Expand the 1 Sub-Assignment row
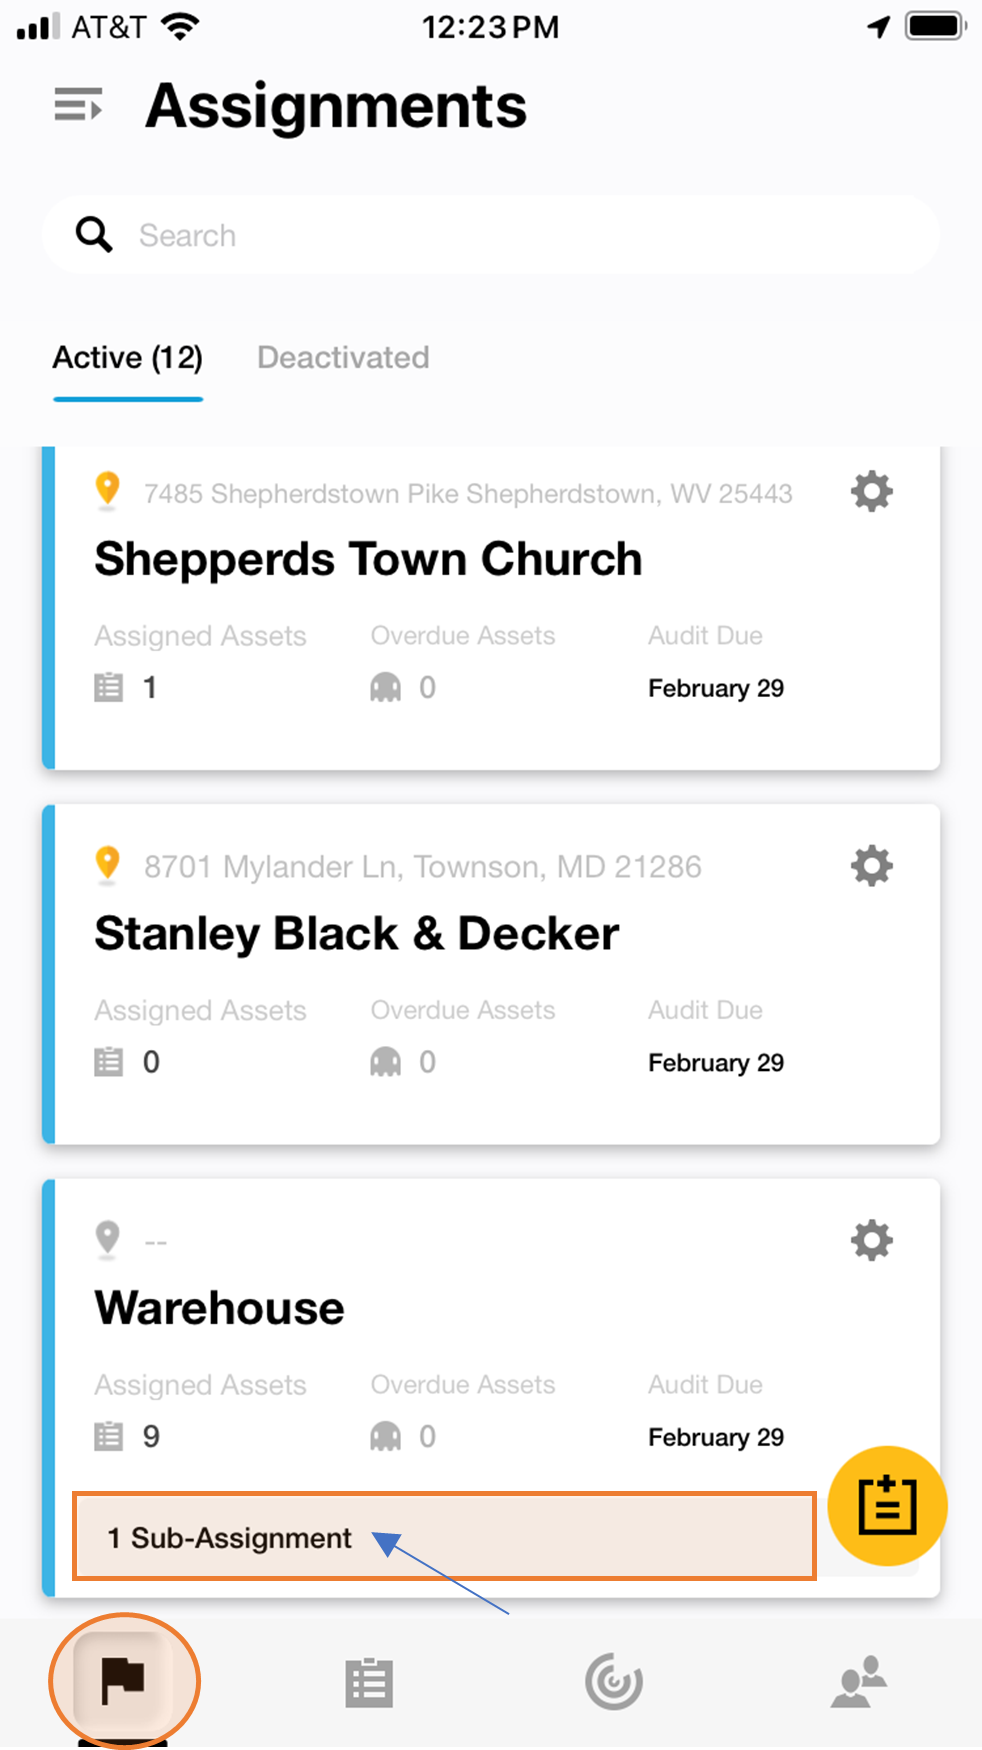 click(x=444, y=1537)
